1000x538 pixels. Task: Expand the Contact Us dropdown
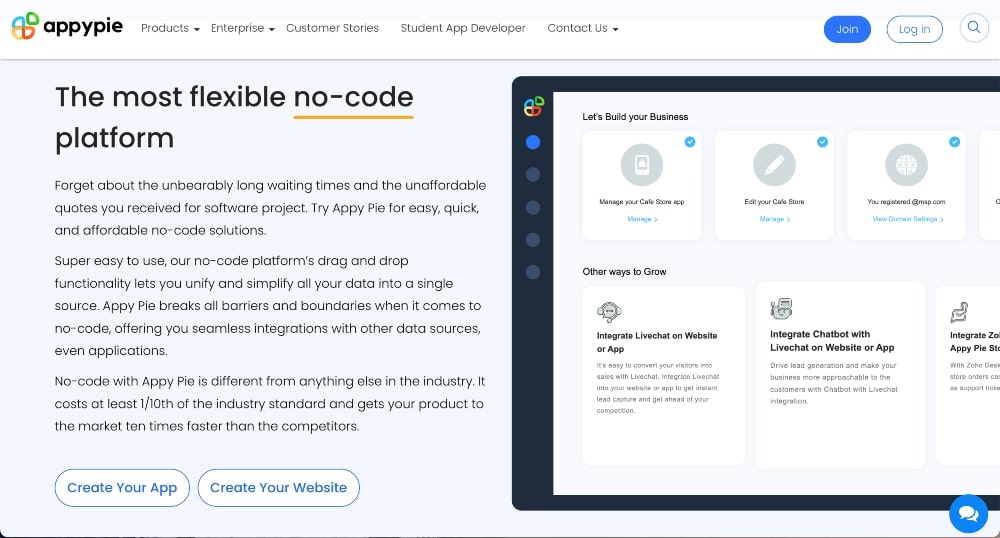pos(583,28)
